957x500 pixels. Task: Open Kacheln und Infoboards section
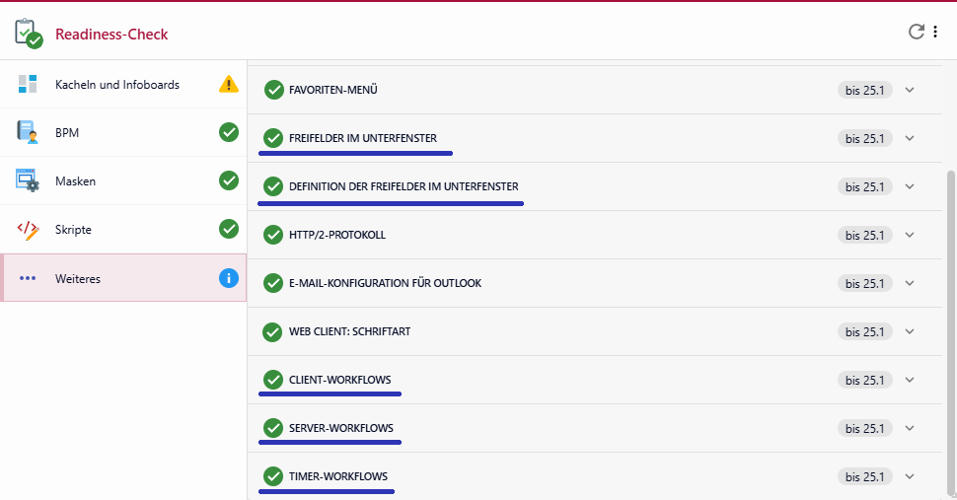click(x=117, y=85)
